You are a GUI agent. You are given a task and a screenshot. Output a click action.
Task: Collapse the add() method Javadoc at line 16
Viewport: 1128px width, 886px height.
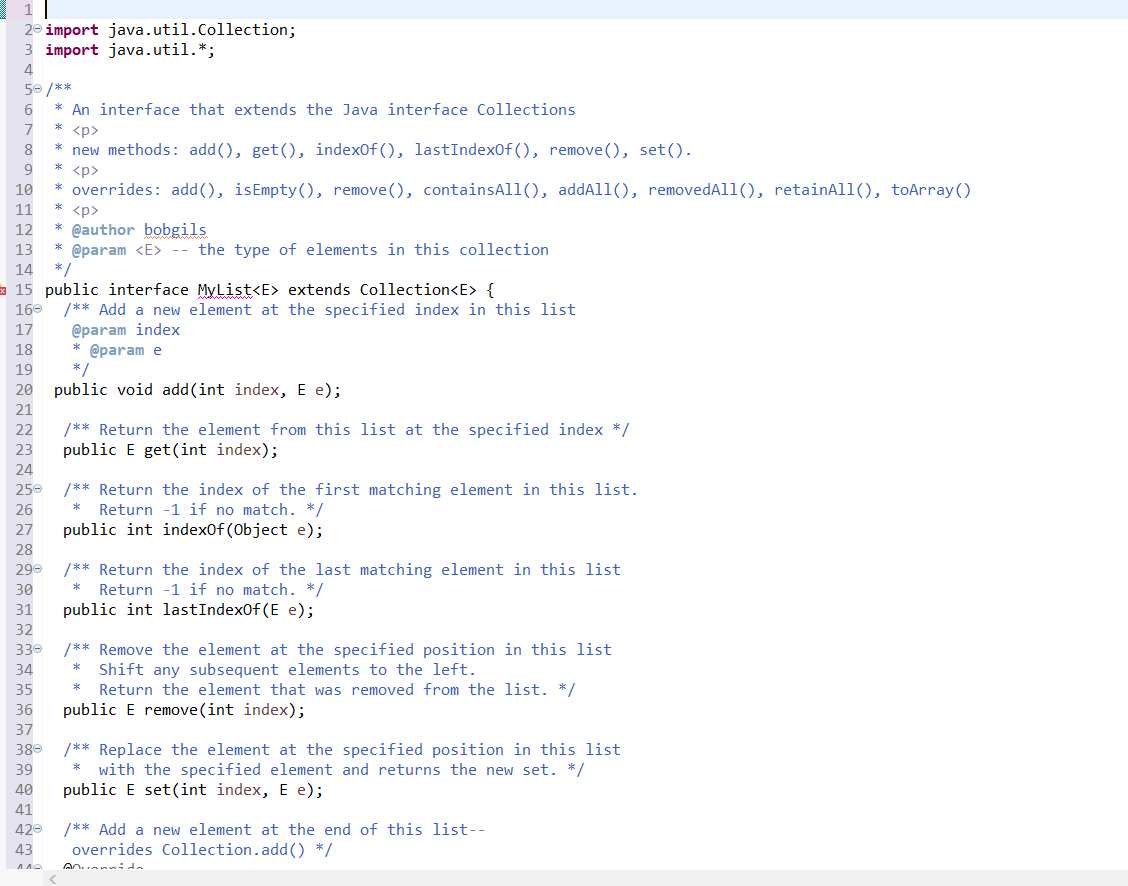pyautogui.click(x=37, y=309)
